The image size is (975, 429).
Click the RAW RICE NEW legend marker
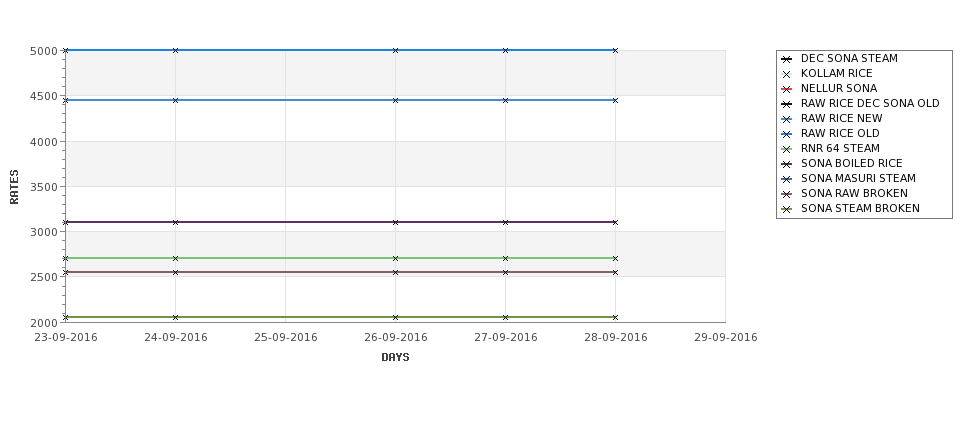[787, 119]
